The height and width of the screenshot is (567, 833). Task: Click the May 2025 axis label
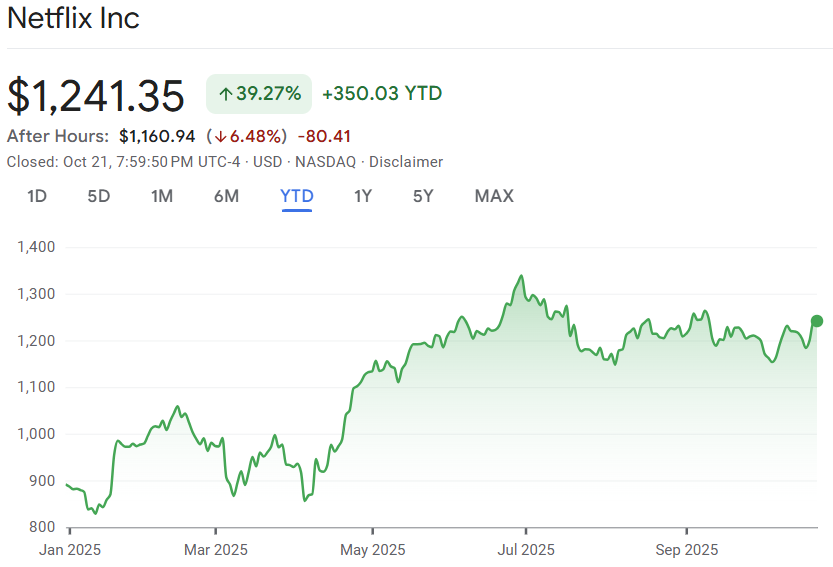(x=373, y=550)
